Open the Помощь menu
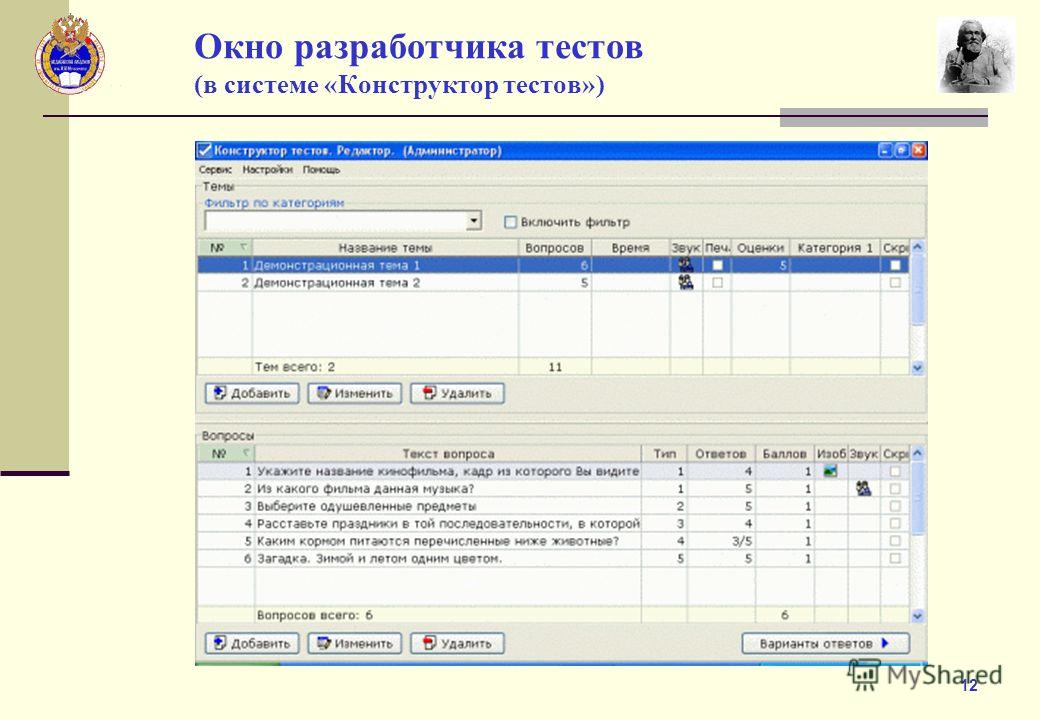Image resolution: width=1040 pixels, height=720 pixels. tap(321, 170)
